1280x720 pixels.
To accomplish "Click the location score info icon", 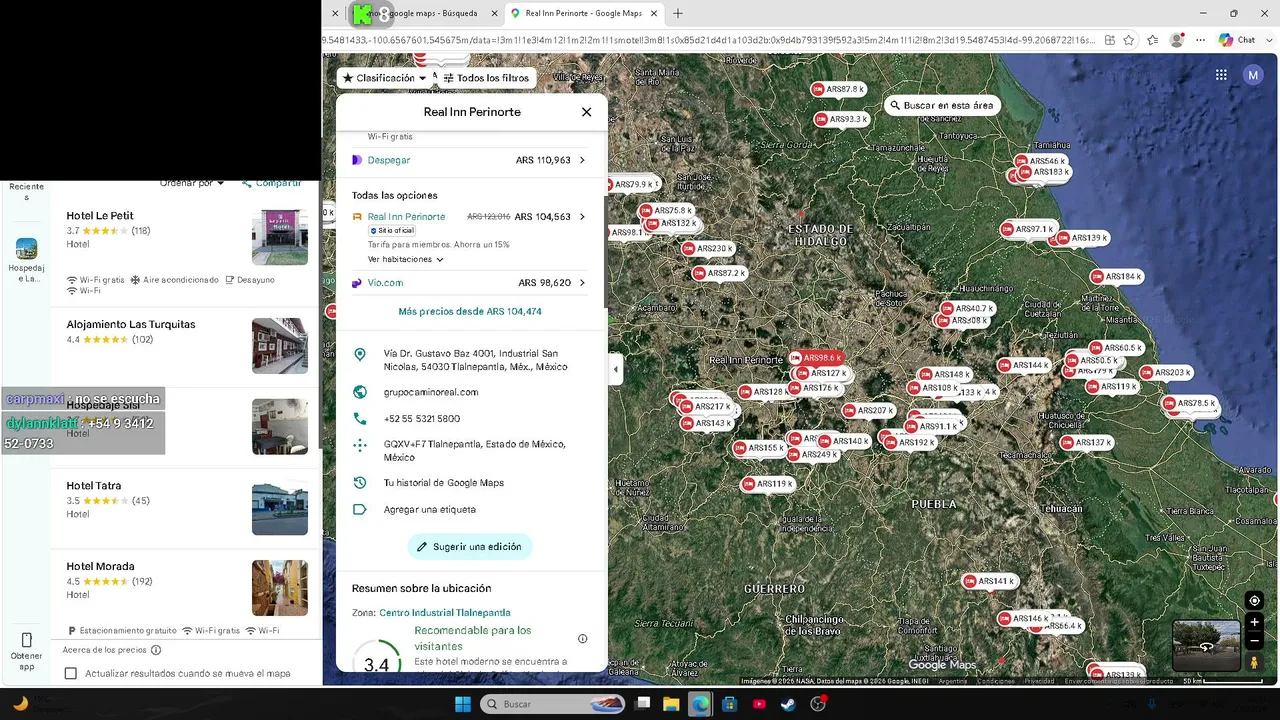I will pos(583,639).
